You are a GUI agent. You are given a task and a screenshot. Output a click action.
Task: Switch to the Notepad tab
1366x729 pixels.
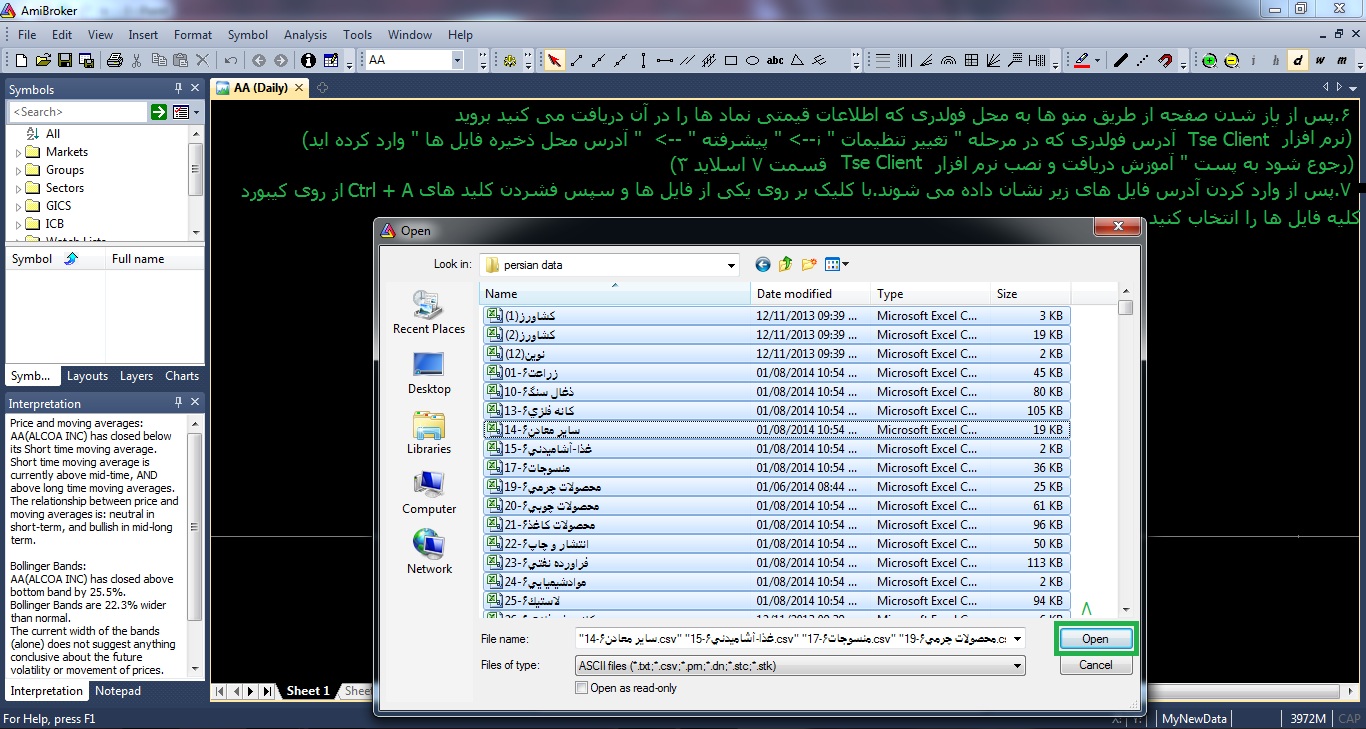pos(118,691)
